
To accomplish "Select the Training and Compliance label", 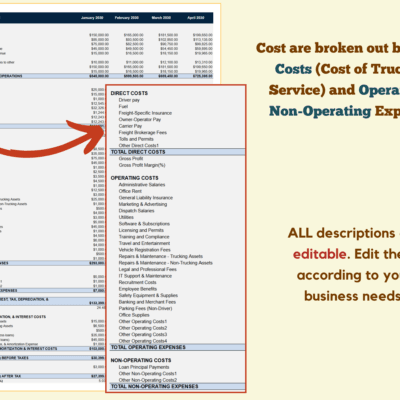I will [144, 237].
